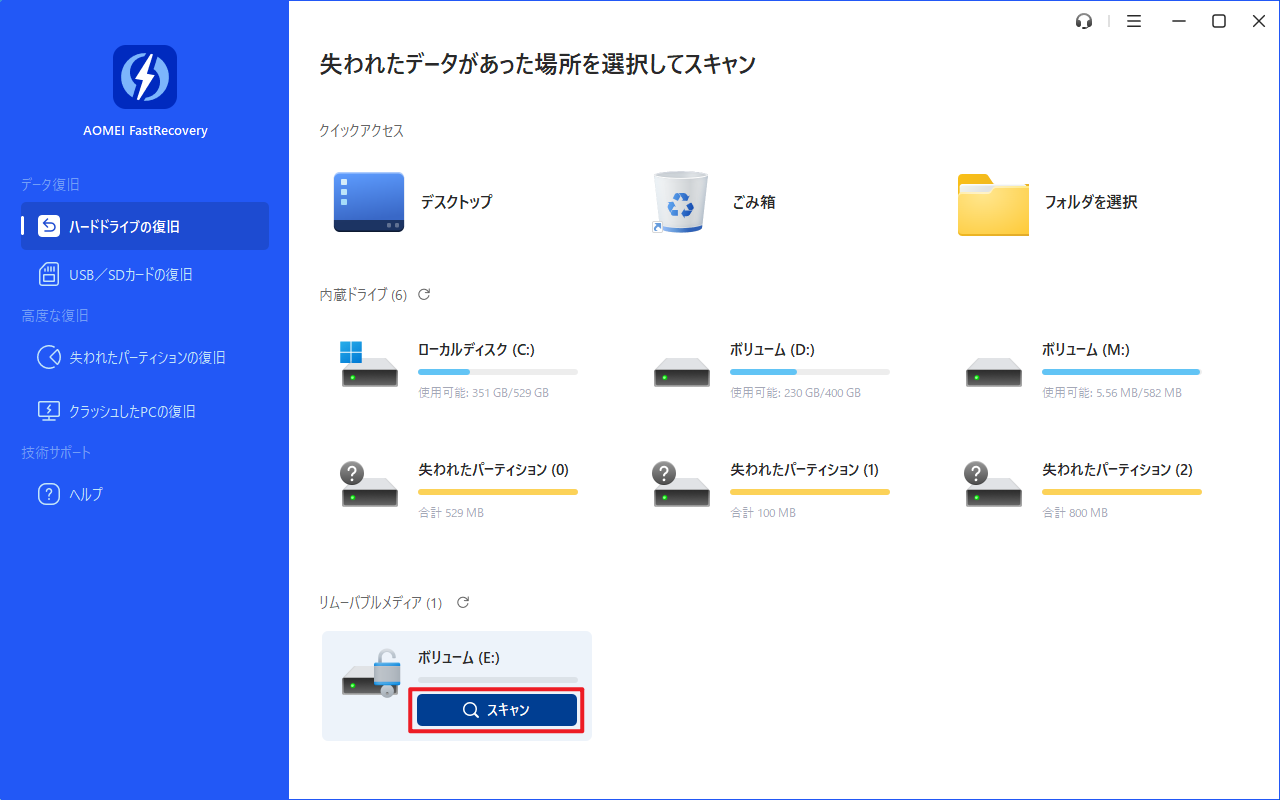
Task: Refresh the リムーバブルメディア list
Action: (x=462, y=602)
